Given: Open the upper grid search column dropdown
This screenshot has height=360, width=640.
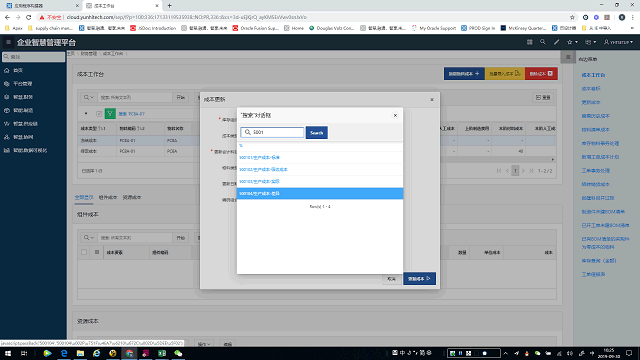Looking at the screenshot, I should point(89,98).
